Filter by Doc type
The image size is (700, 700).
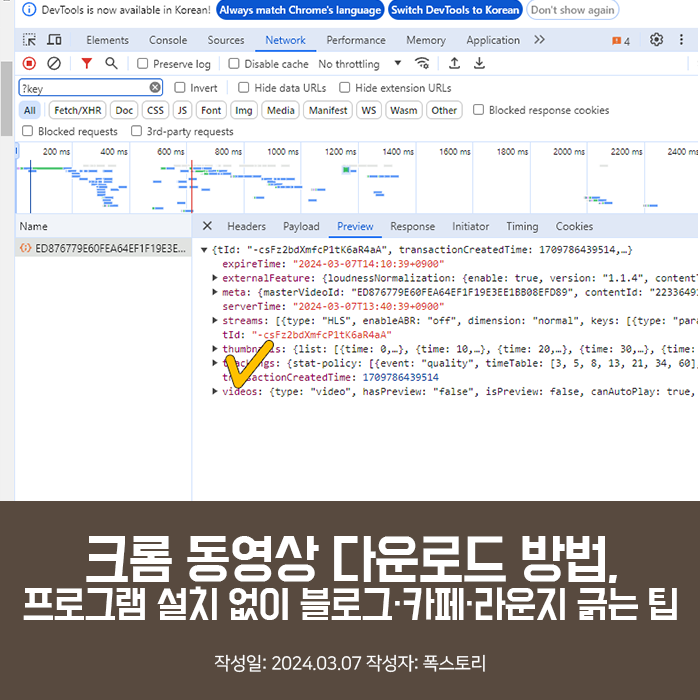pyautogui.click(x=124, y=110)
